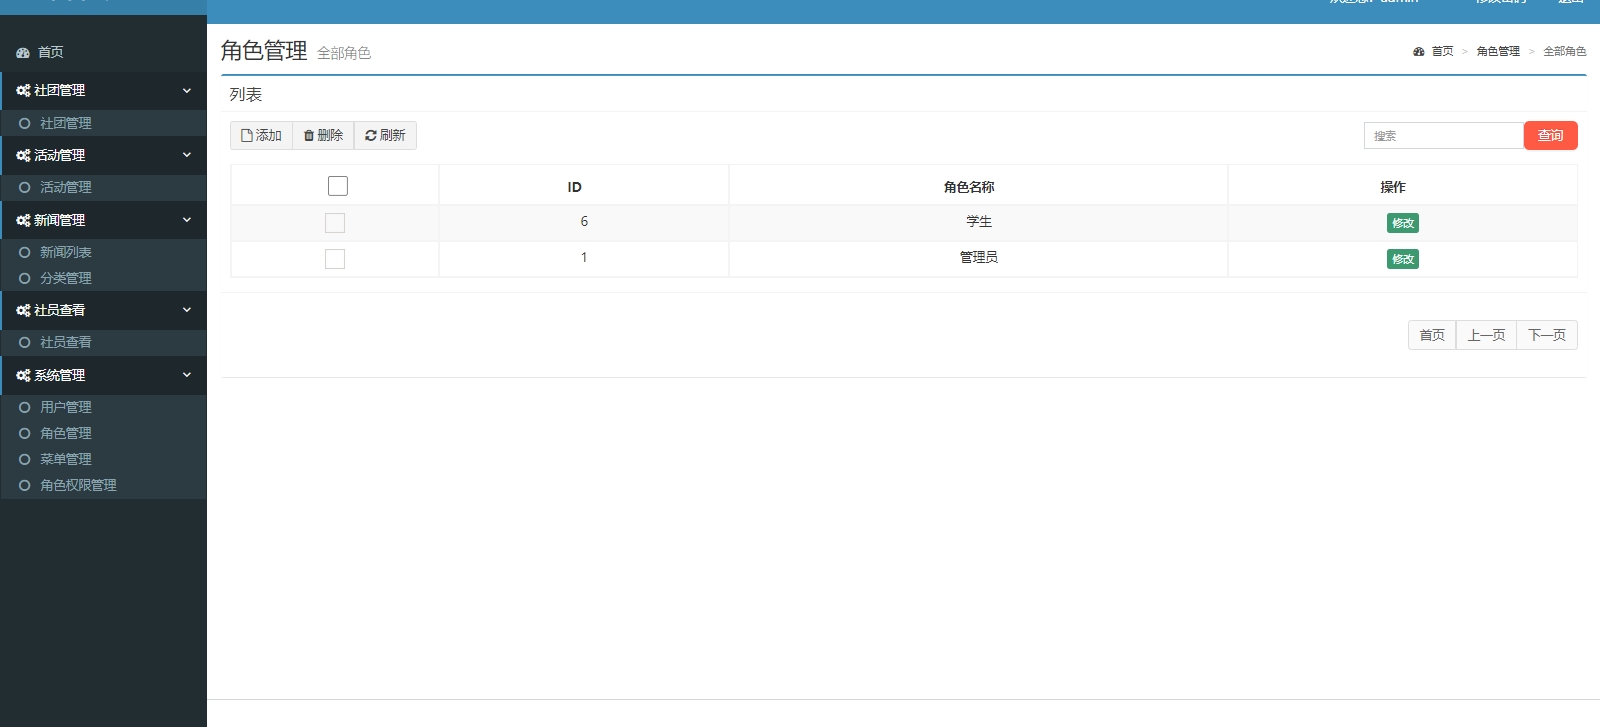Click the gears icon next to 新闻管理 header

click(23, 220)
